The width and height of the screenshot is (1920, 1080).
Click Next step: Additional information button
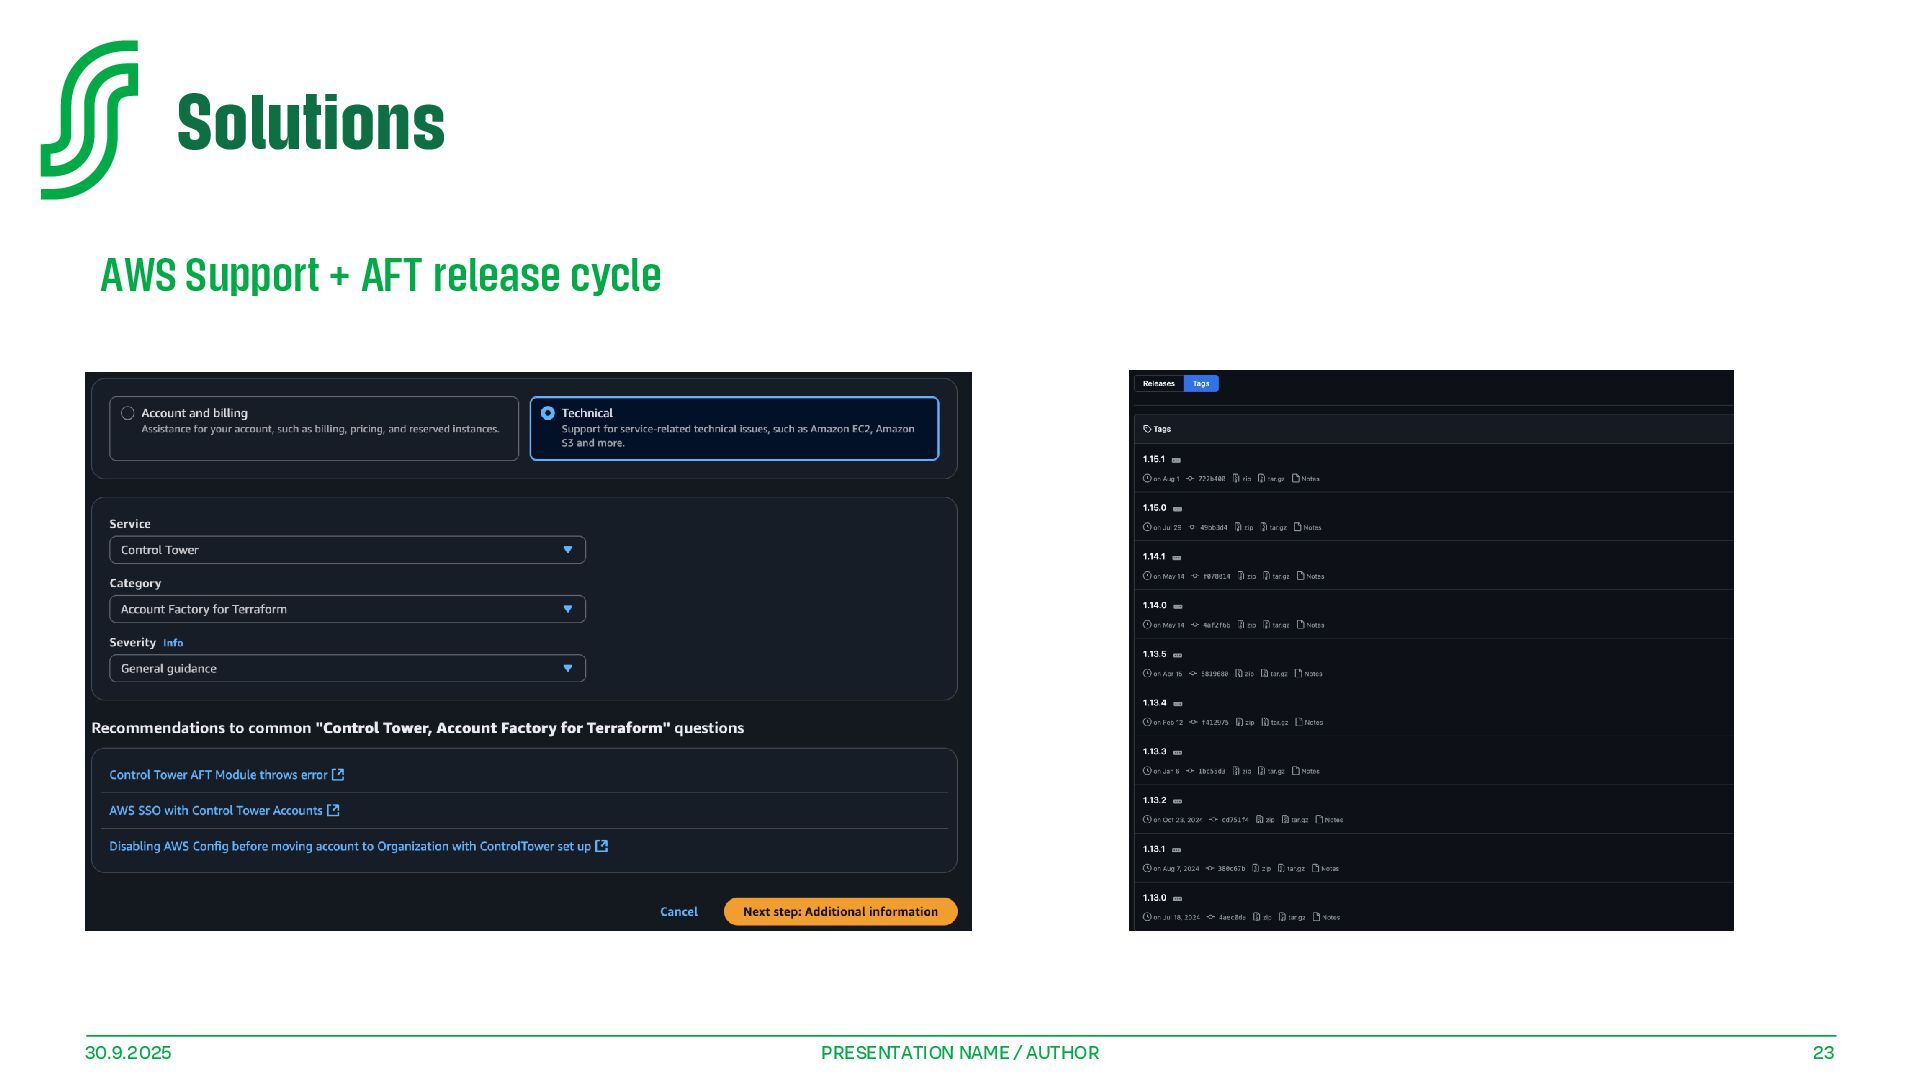[x=840, y=911]
